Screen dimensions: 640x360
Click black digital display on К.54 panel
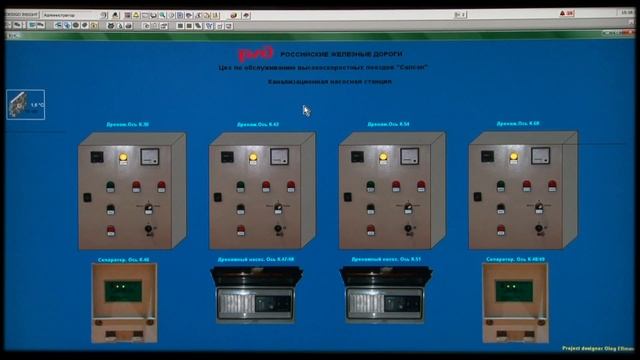click(x=357, y=156)
